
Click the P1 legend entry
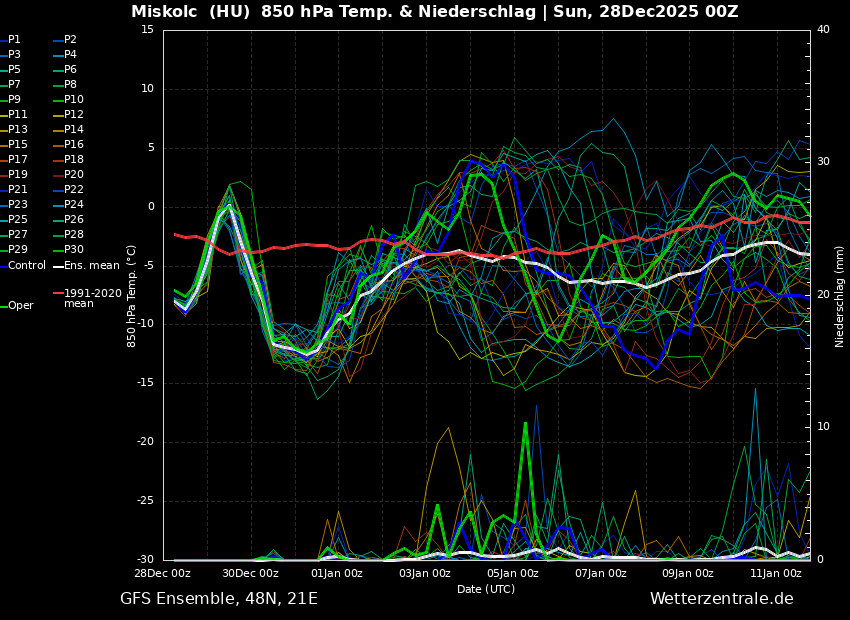[14, 40]
